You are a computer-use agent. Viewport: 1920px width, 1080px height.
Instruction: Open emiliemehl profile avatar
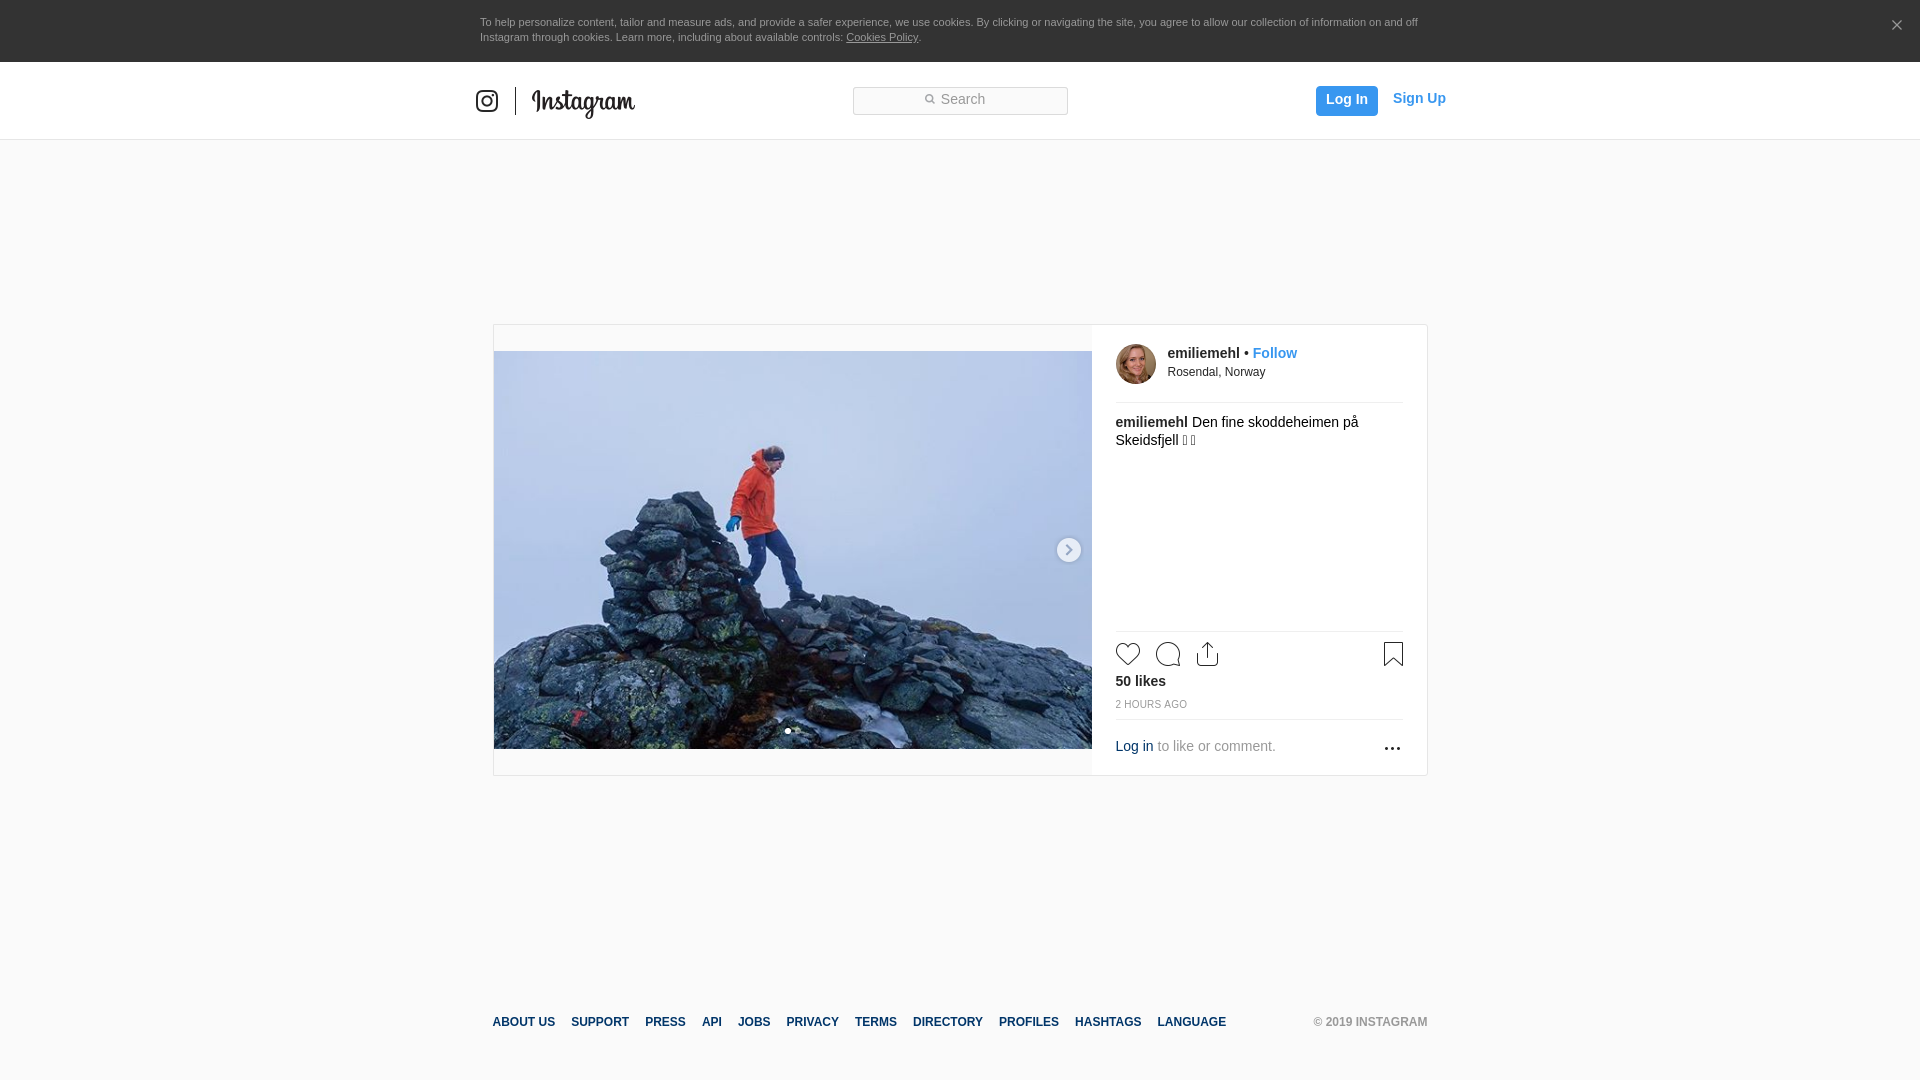1136,364
